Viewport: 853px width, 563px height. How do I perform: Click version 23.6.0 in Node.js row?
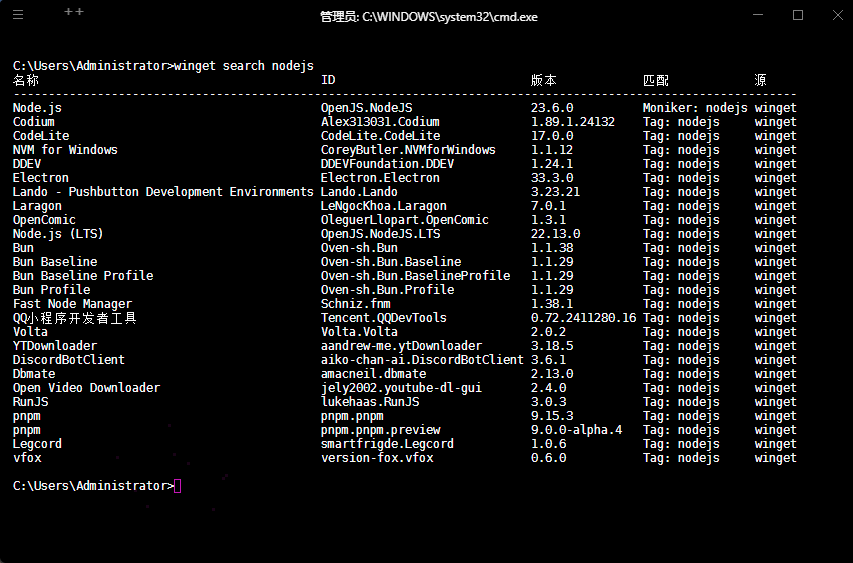[552, 108]
